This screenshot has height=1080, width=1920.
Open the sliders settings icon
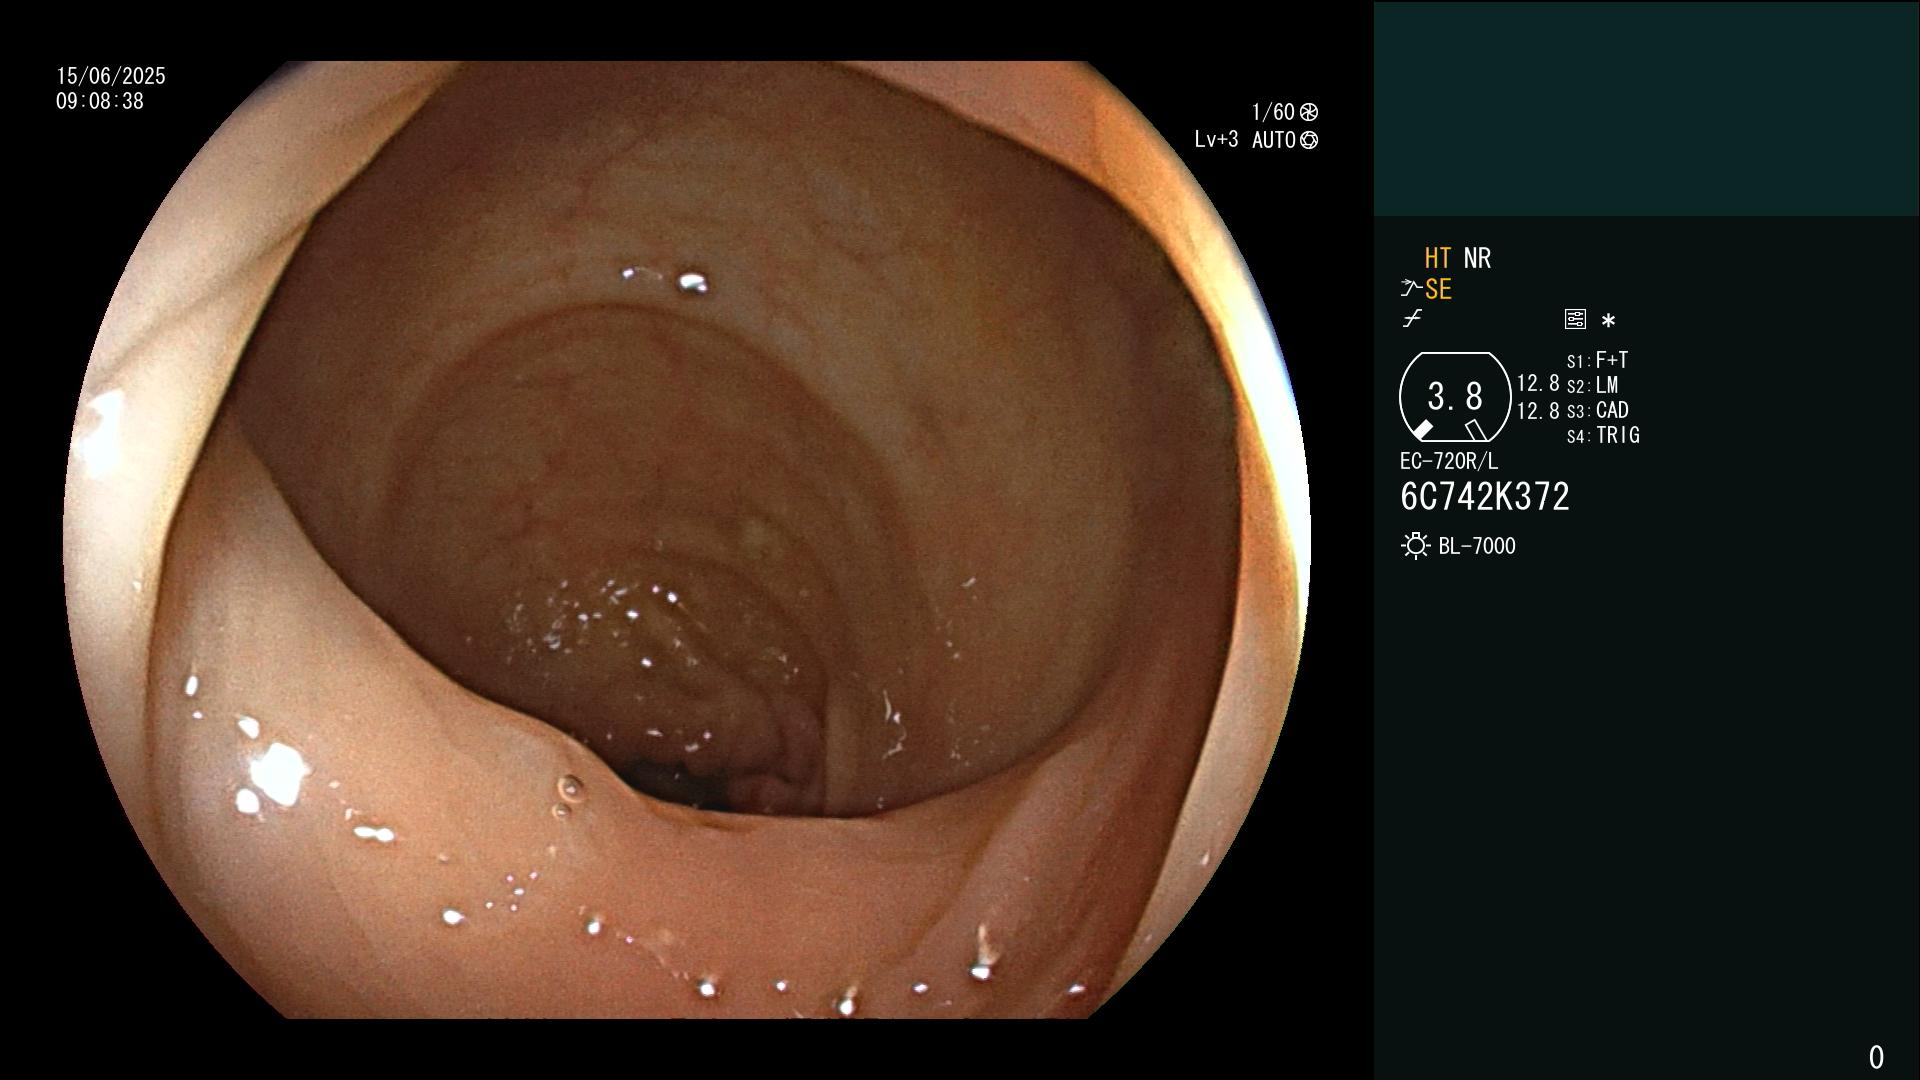[x=1575, y=319]
